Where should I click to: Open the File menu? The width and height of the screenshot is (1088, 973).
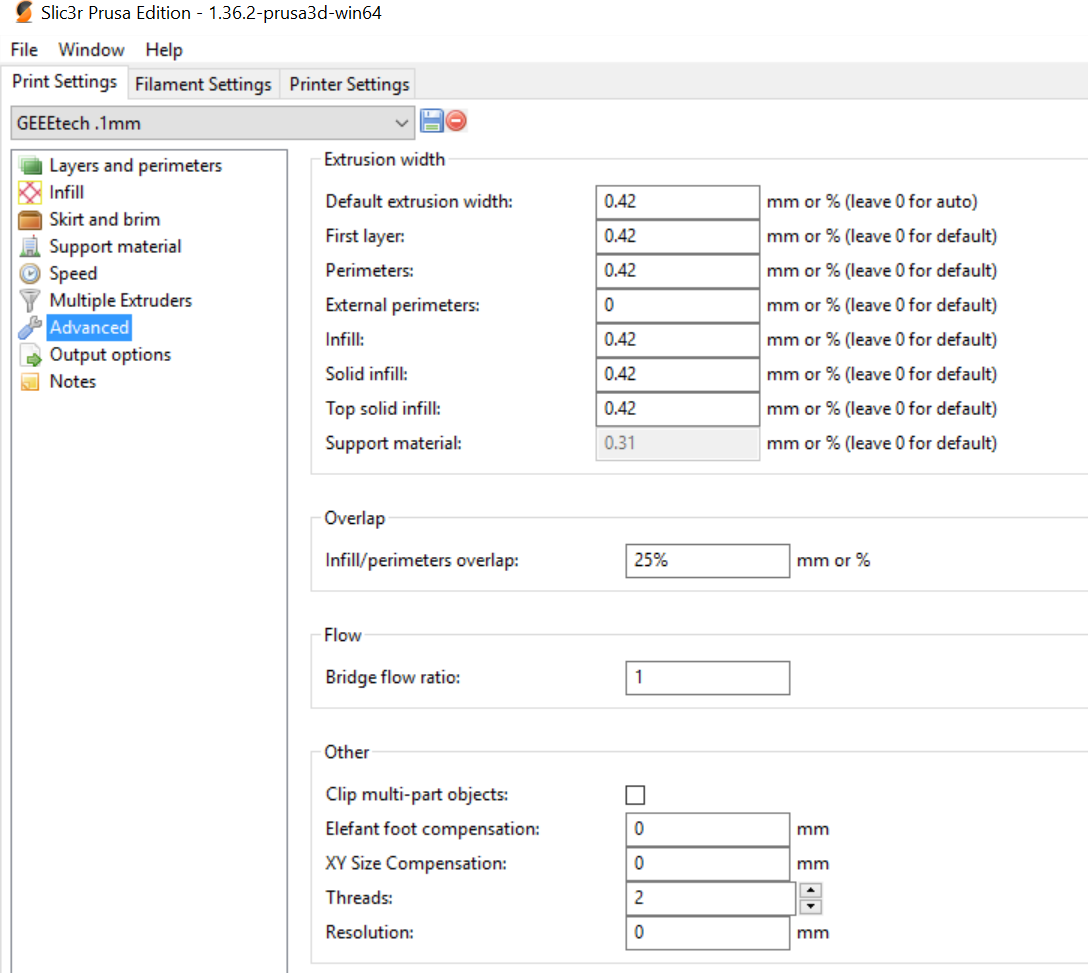[24, 50]
